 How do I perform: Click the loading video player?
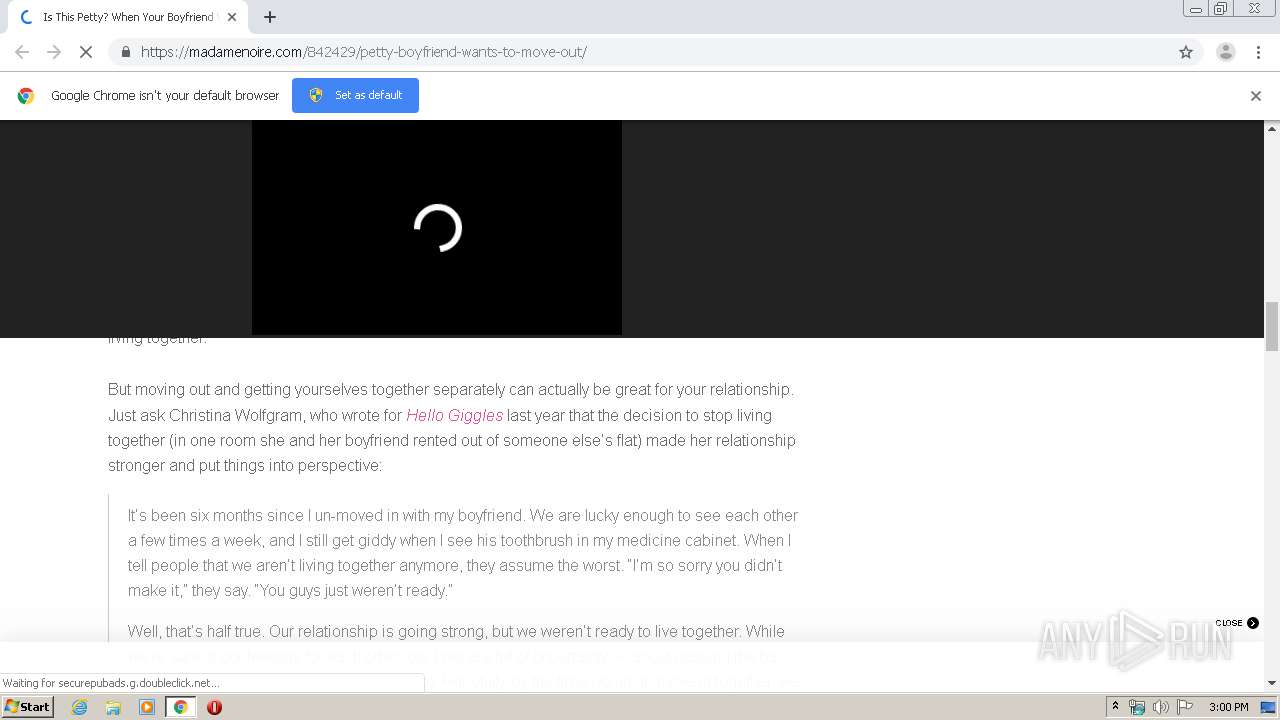pos(437,228)
